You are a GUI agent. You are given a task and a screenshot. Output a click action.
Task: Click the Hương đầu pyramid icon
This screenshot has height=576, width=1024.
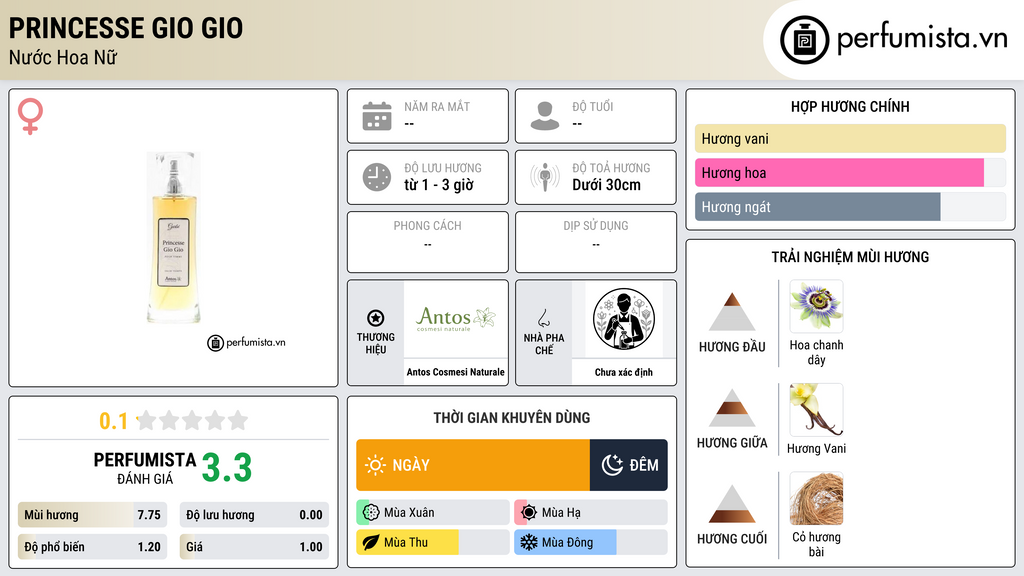coord(732,312)
